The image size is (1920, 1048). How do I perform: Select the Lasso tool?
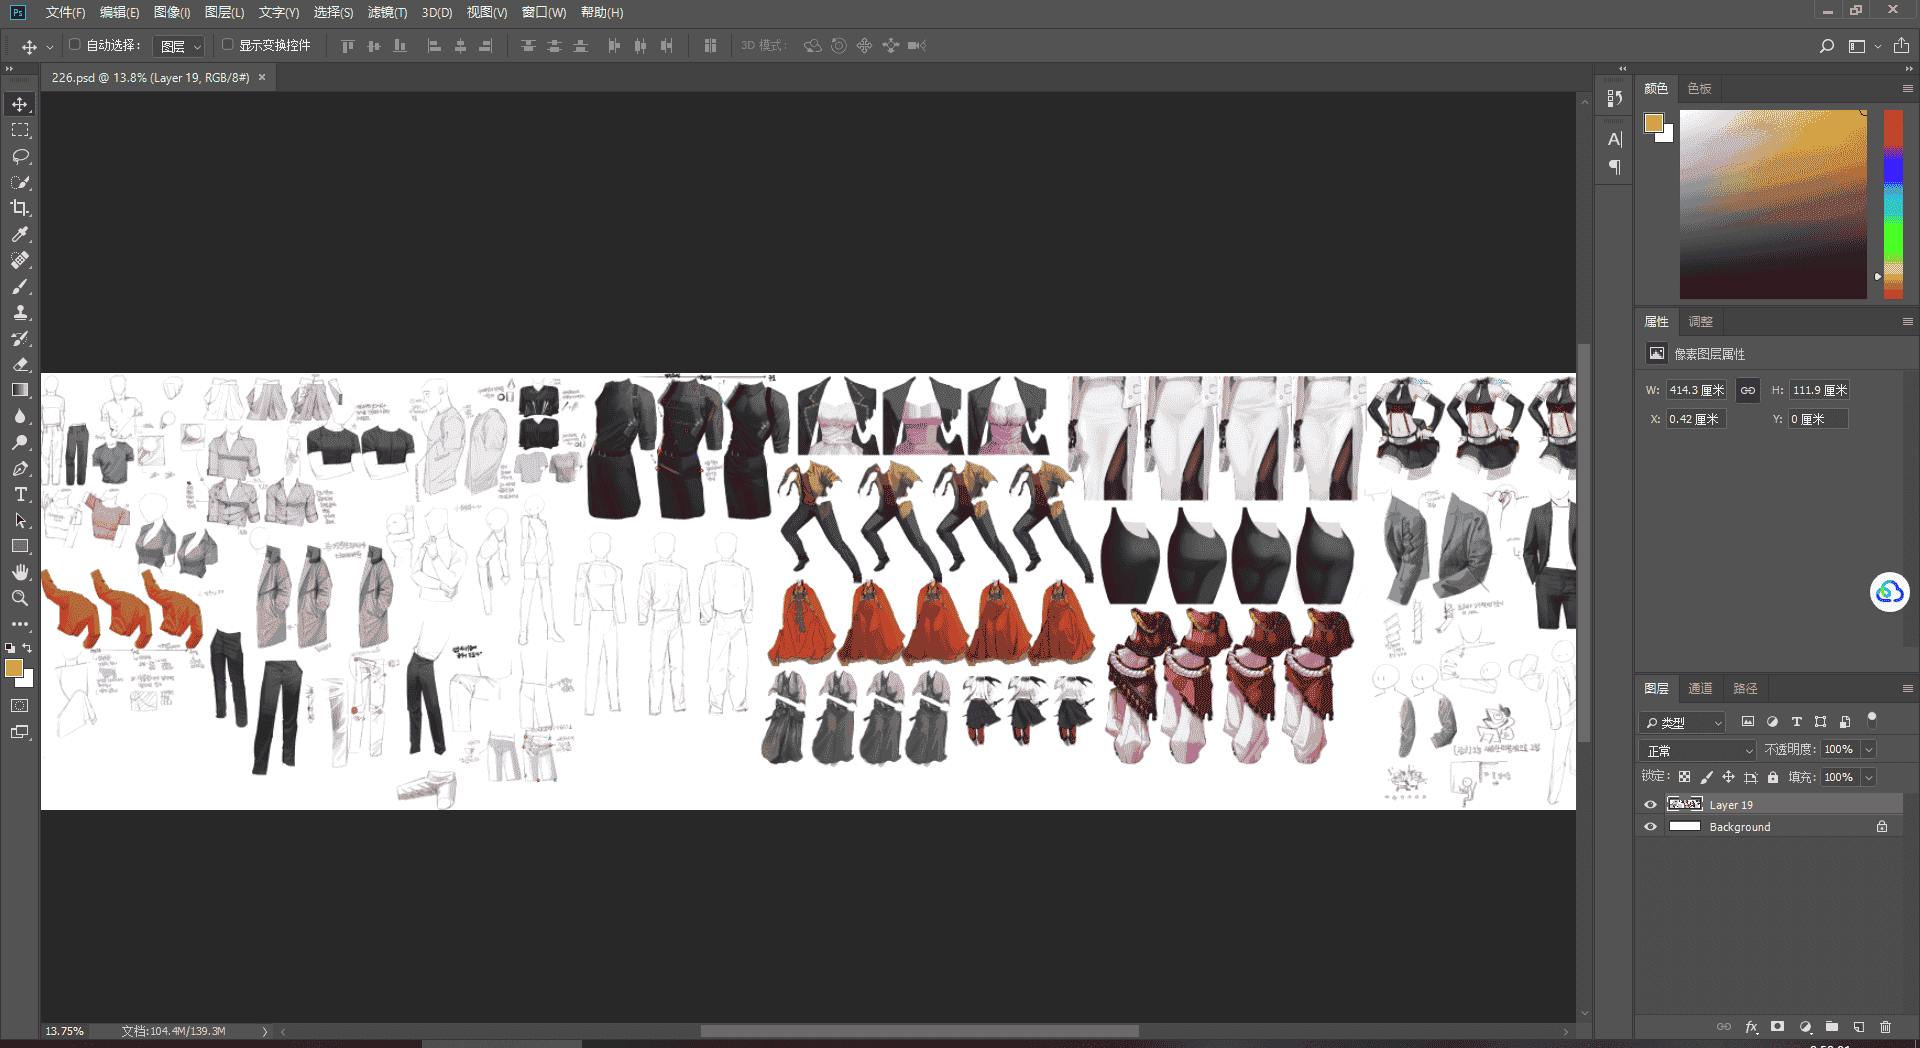tap(20, 157)
